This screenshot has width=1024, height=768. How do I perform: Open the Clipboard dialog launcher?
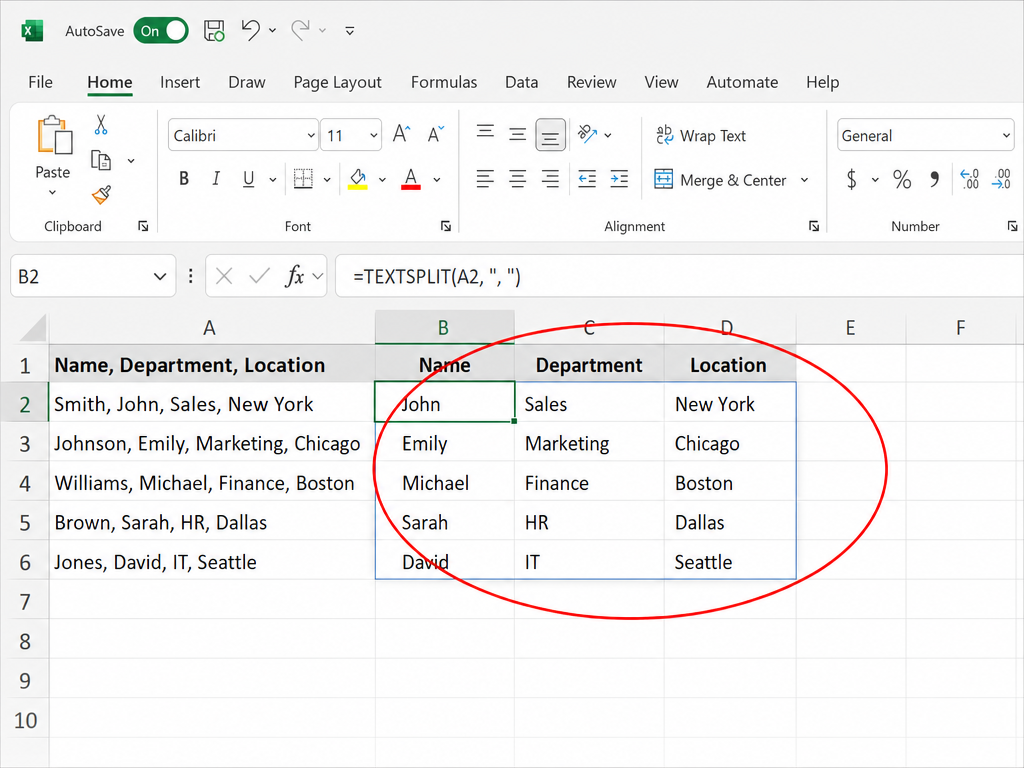143,226
